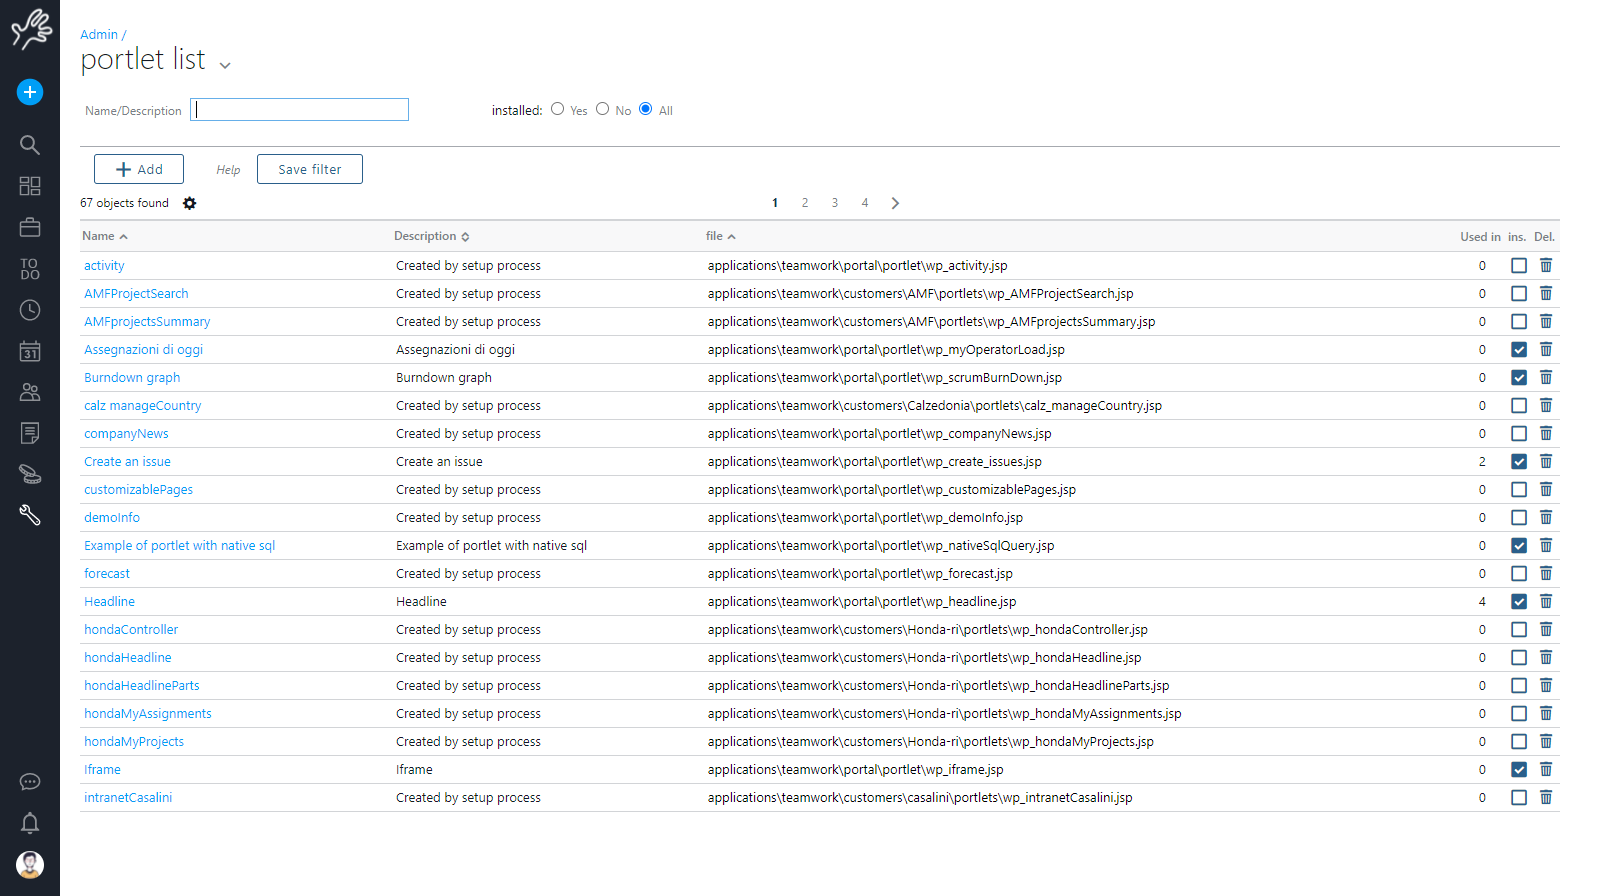Expand the portlet list title dropdown
This screenshot has width=1599, height=896.
pyautogui.click(x=225, y=65)
